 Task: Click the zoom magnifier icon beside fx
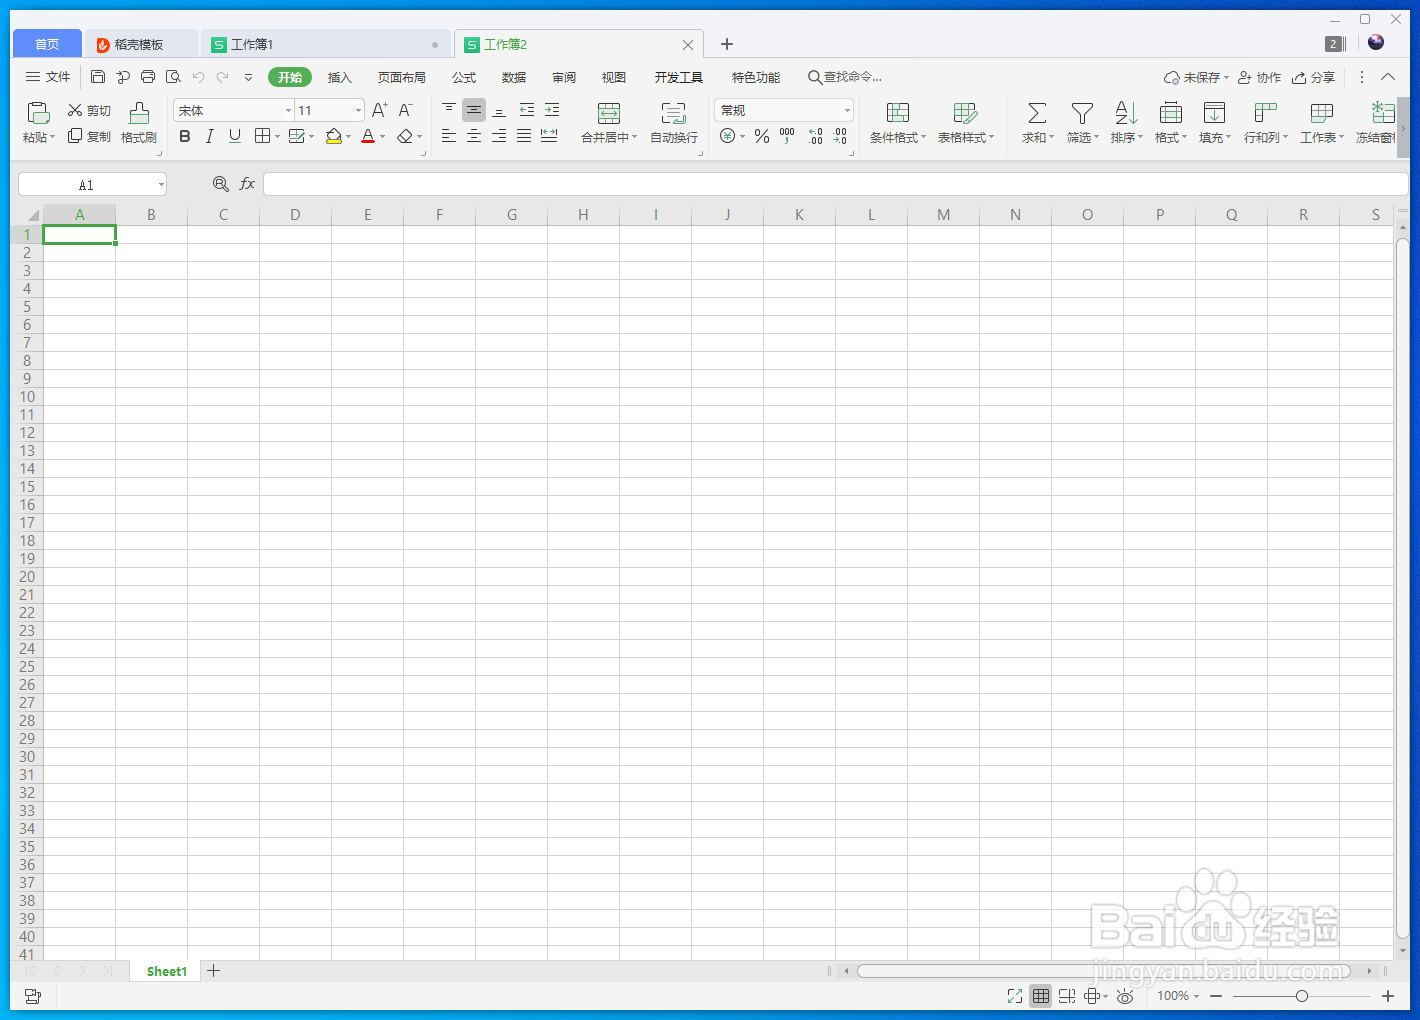pyautogui.click(x=221, y=184)
